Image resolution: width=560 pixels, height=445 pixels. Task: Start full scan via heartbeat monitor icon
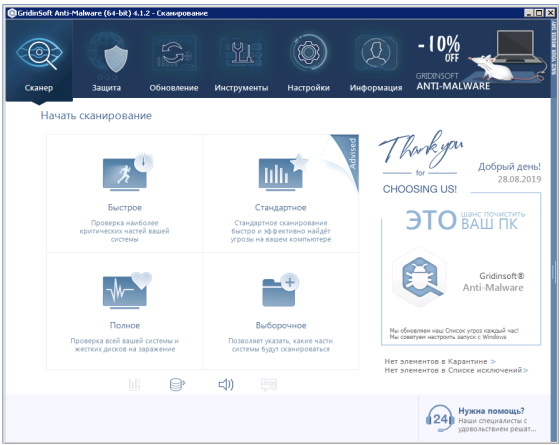[127, 290]
